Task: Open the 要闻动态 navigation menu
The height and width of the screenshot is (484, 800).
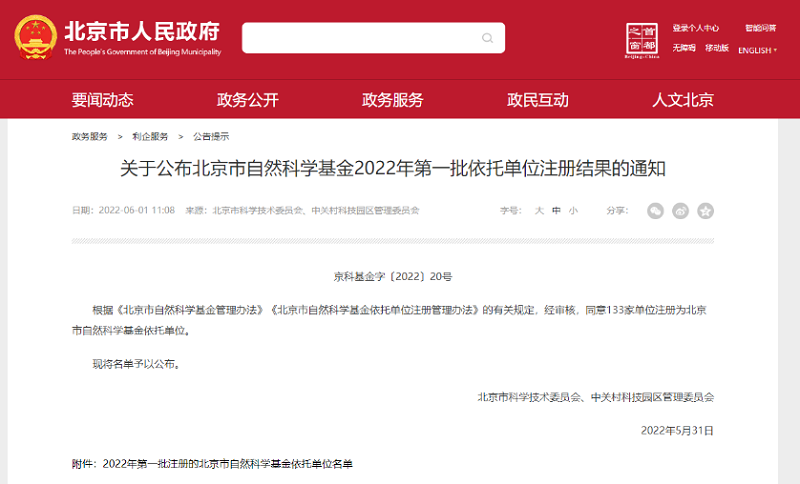Action: click(x=102, y=100)
